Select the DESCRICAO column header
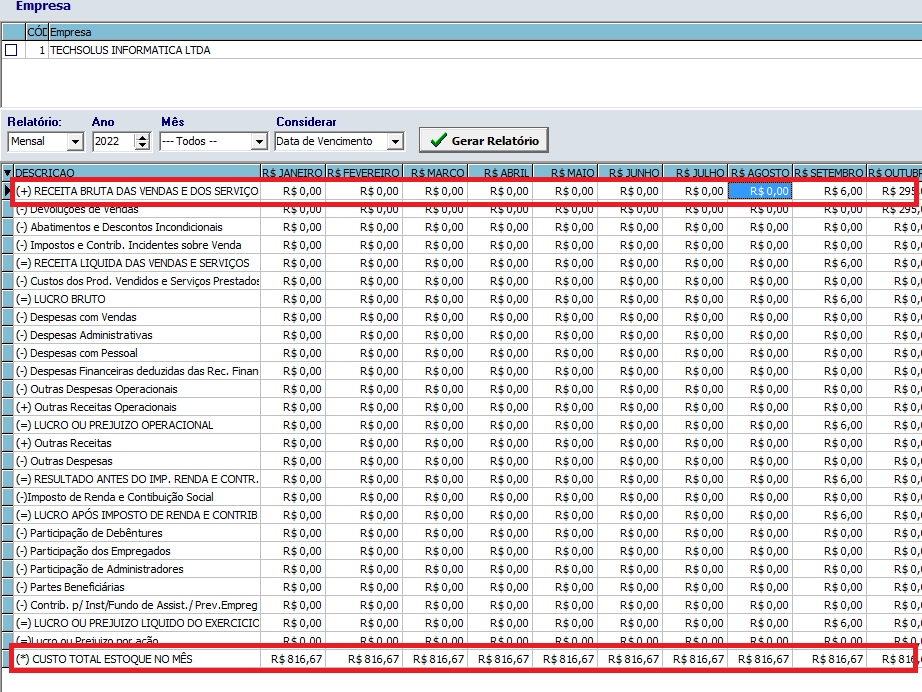The height and width of the screenshot is (692, 922). pyautogui.click(x=137, y=173)
